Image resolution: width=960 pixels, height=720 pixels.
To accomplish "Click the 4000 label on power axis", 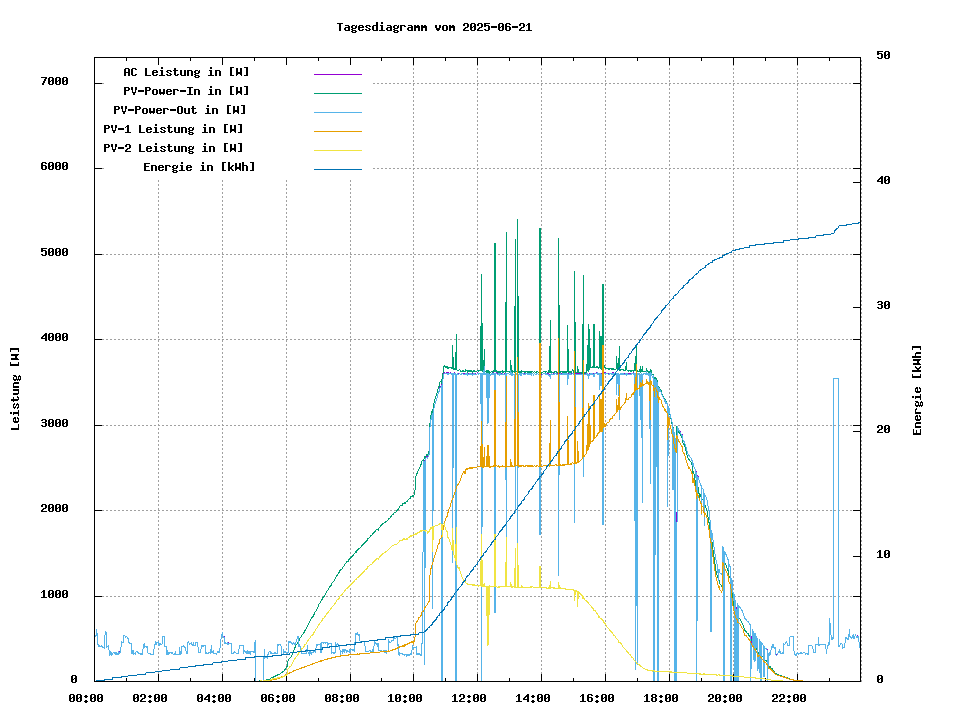I will [x=53, y=338].
